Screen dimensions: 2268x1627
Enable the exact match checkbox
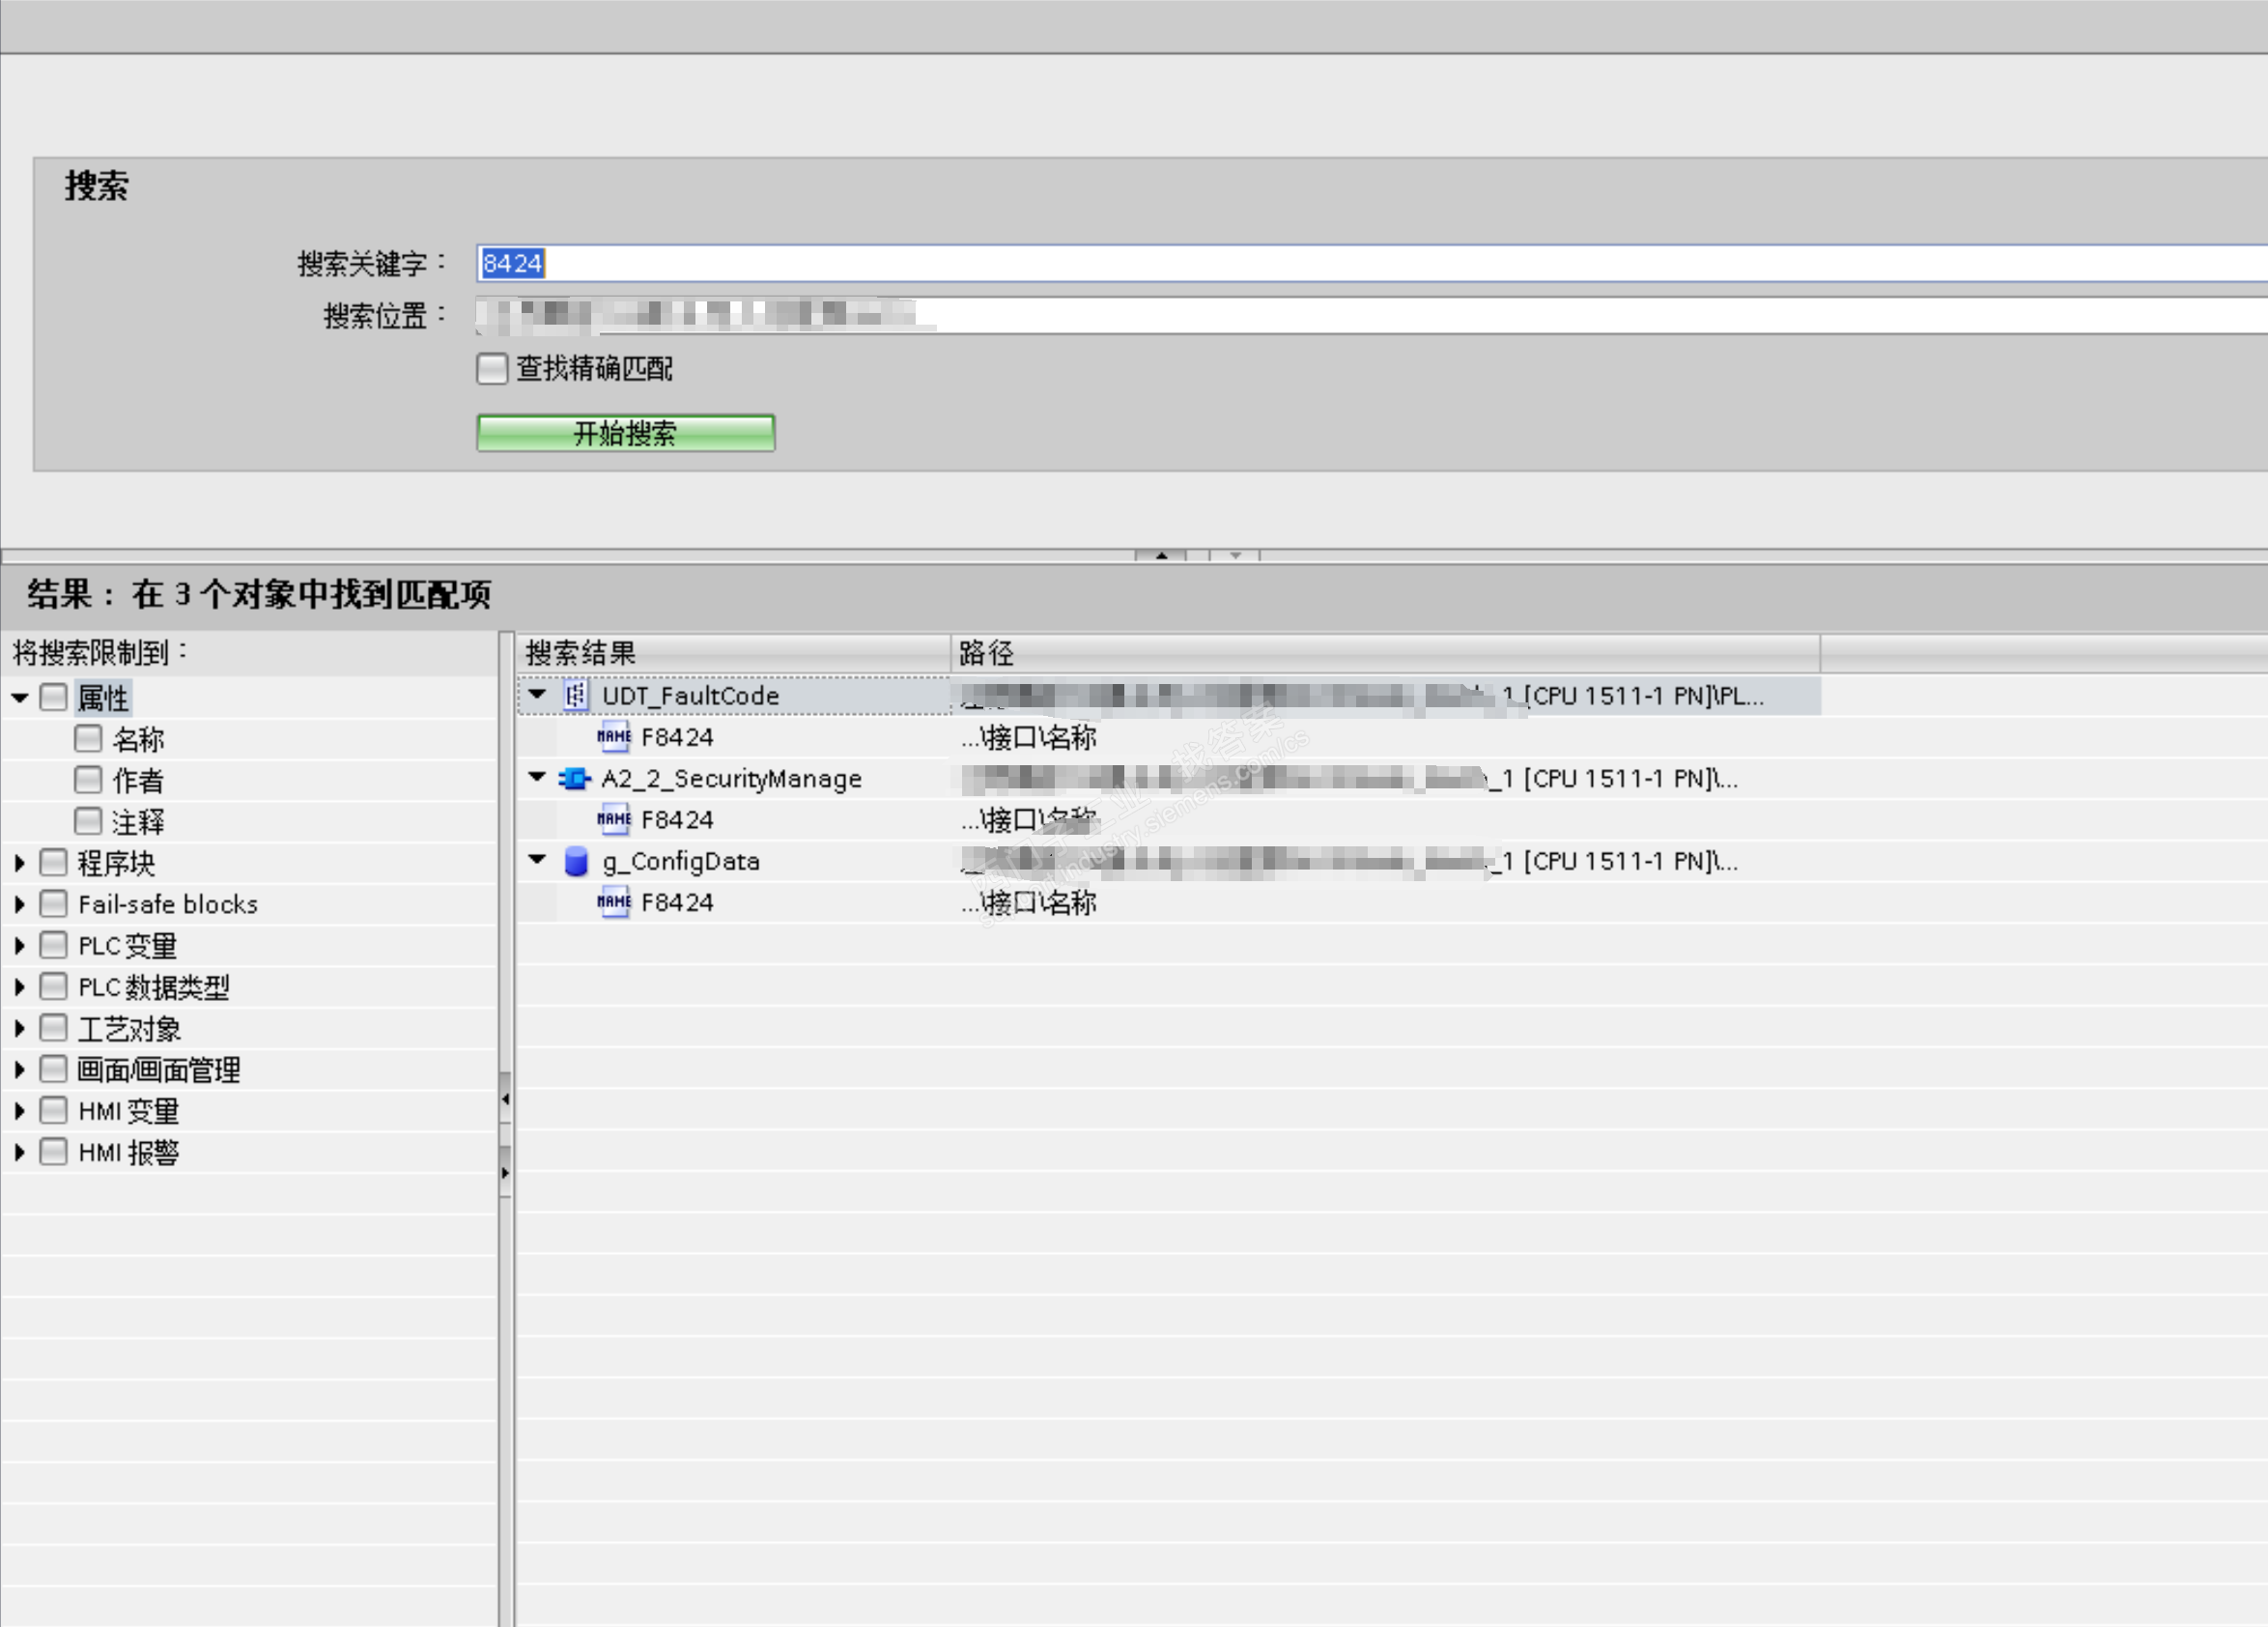coord(491,368)
